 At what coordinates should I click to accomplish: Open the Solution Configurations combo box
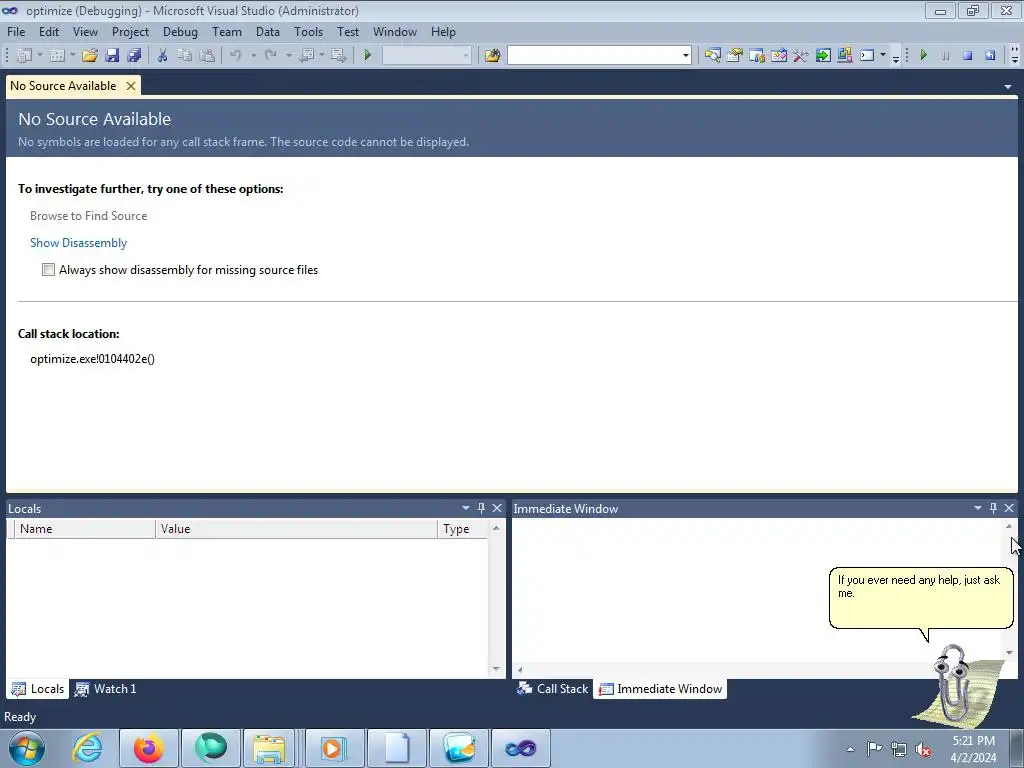click(426, 56)
